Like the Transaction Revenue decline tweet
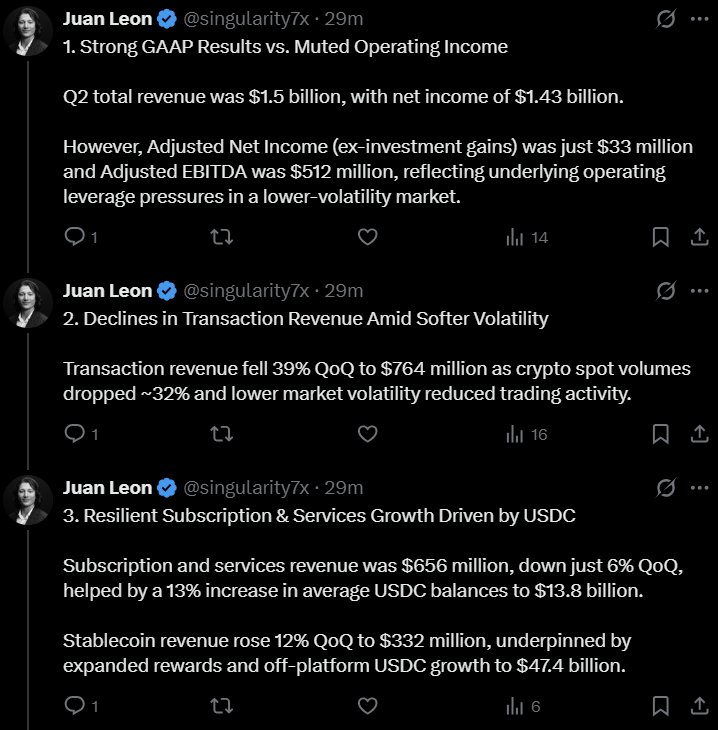718x730 pixels. (367, 434)
